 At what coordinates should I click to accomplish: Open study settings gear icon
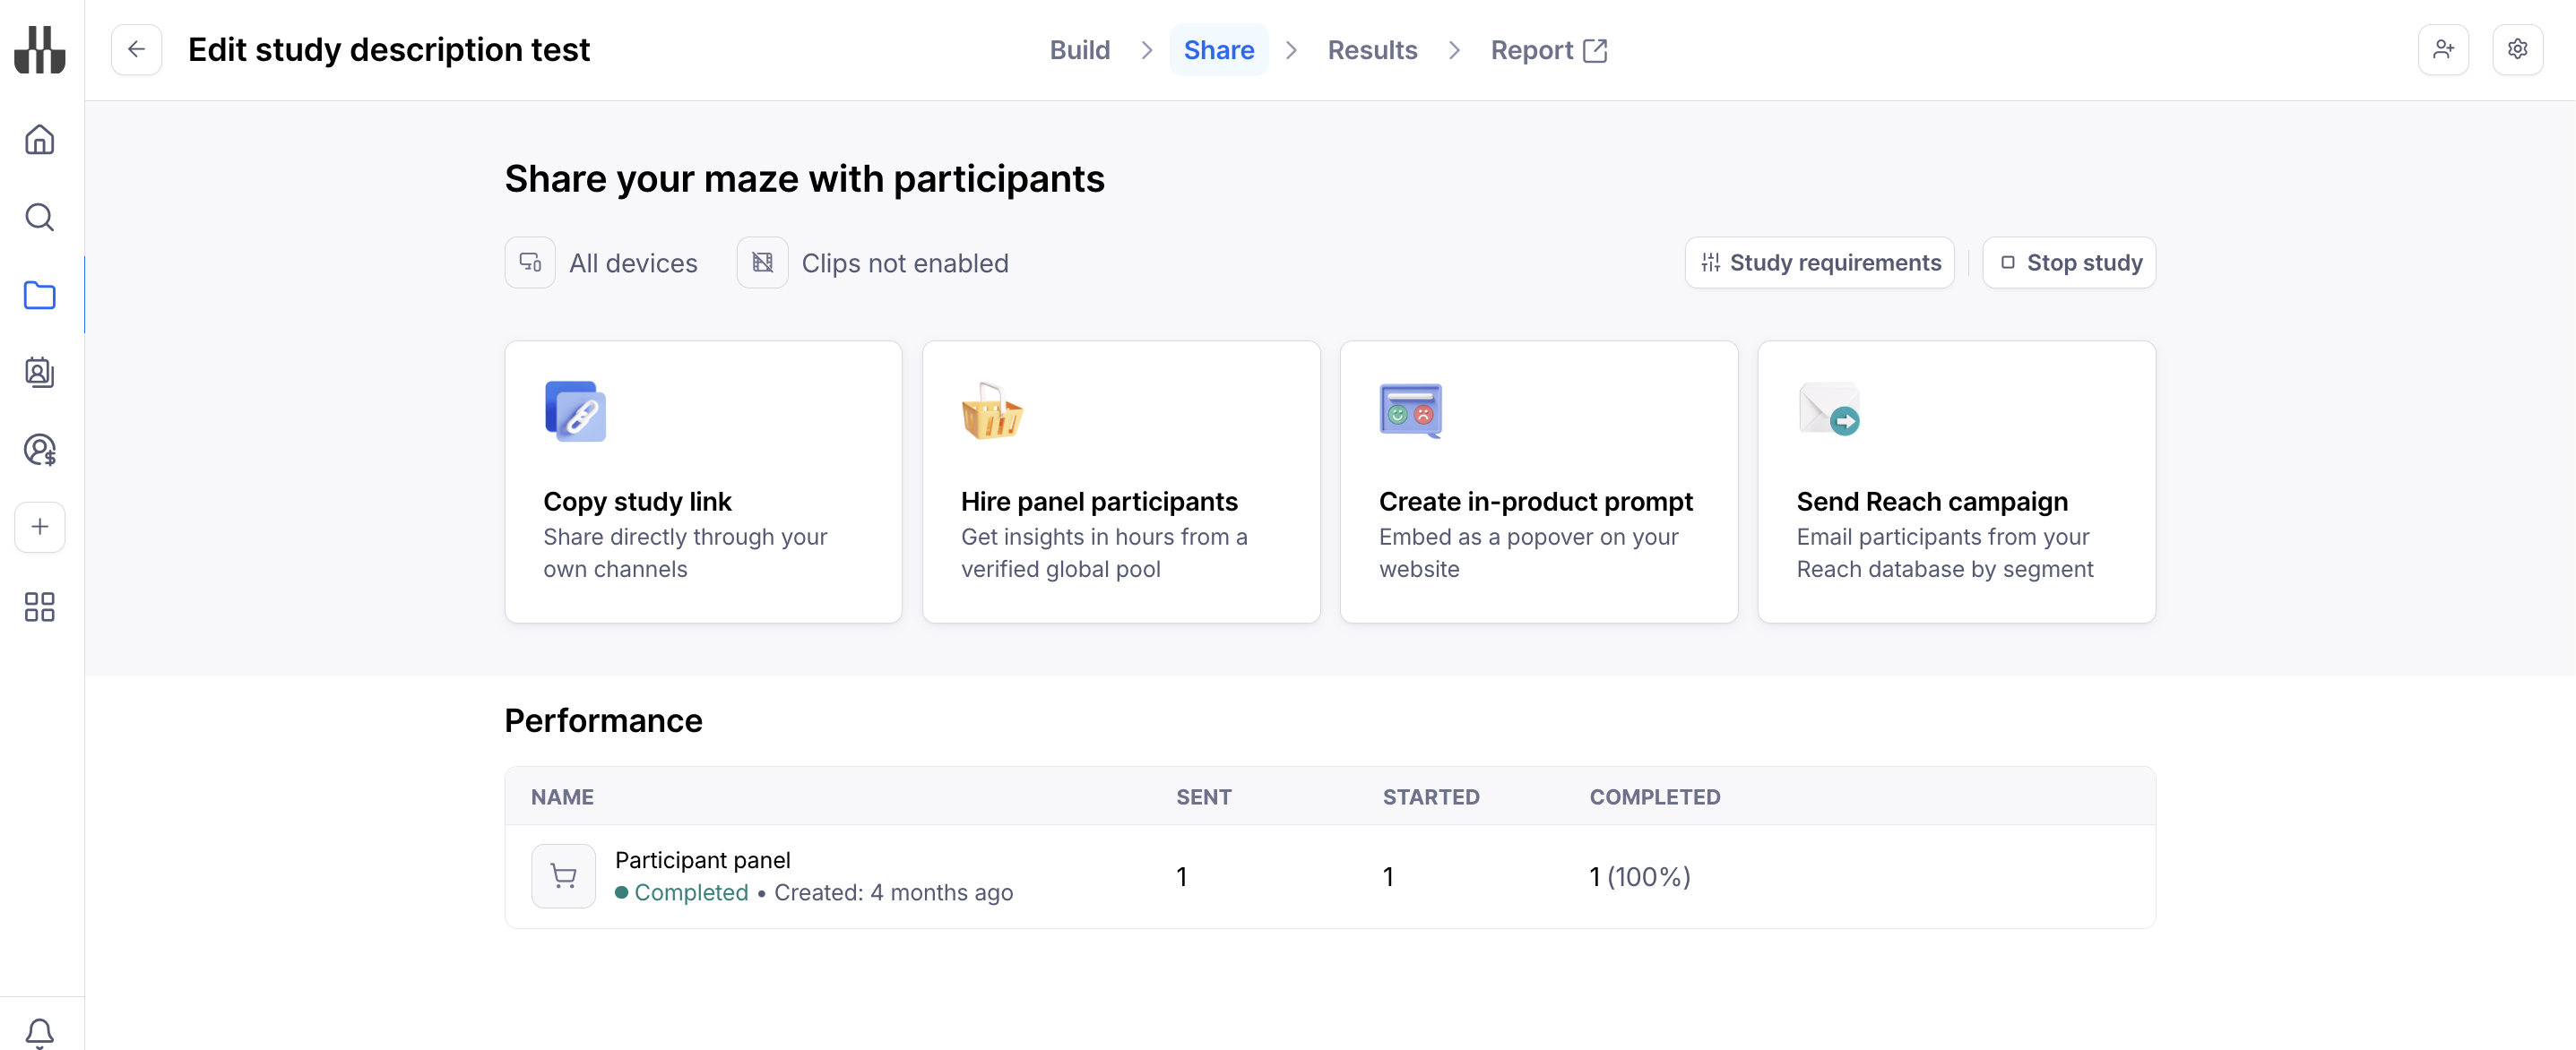pyautogui.click(x=2517, y=50)
